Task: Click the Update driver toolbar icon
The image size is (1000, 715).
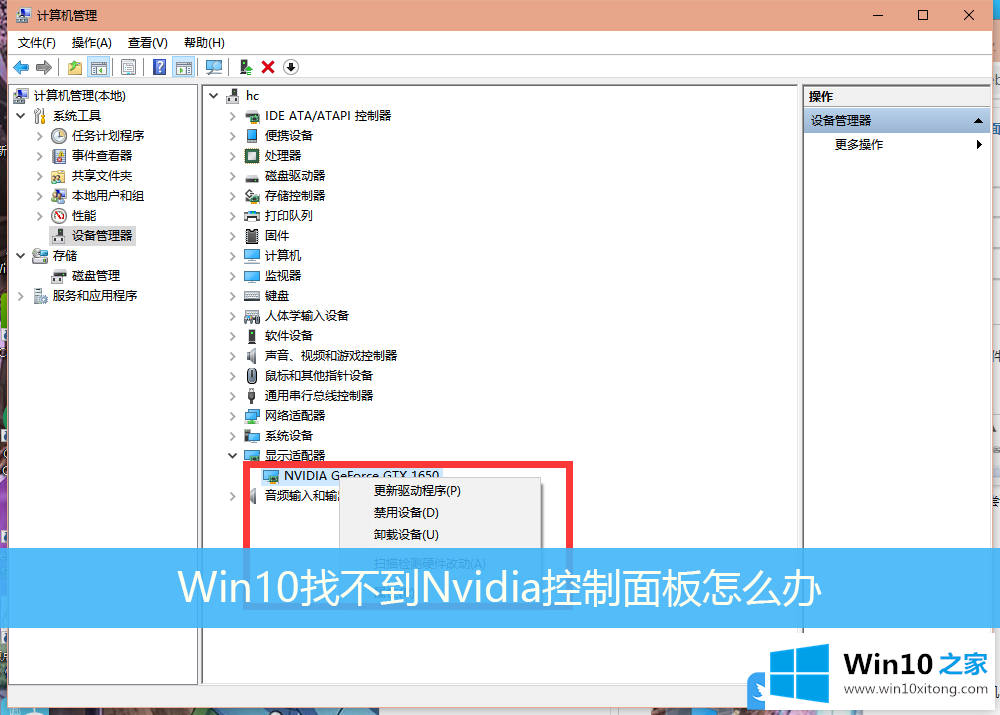Action: [246, 67]
